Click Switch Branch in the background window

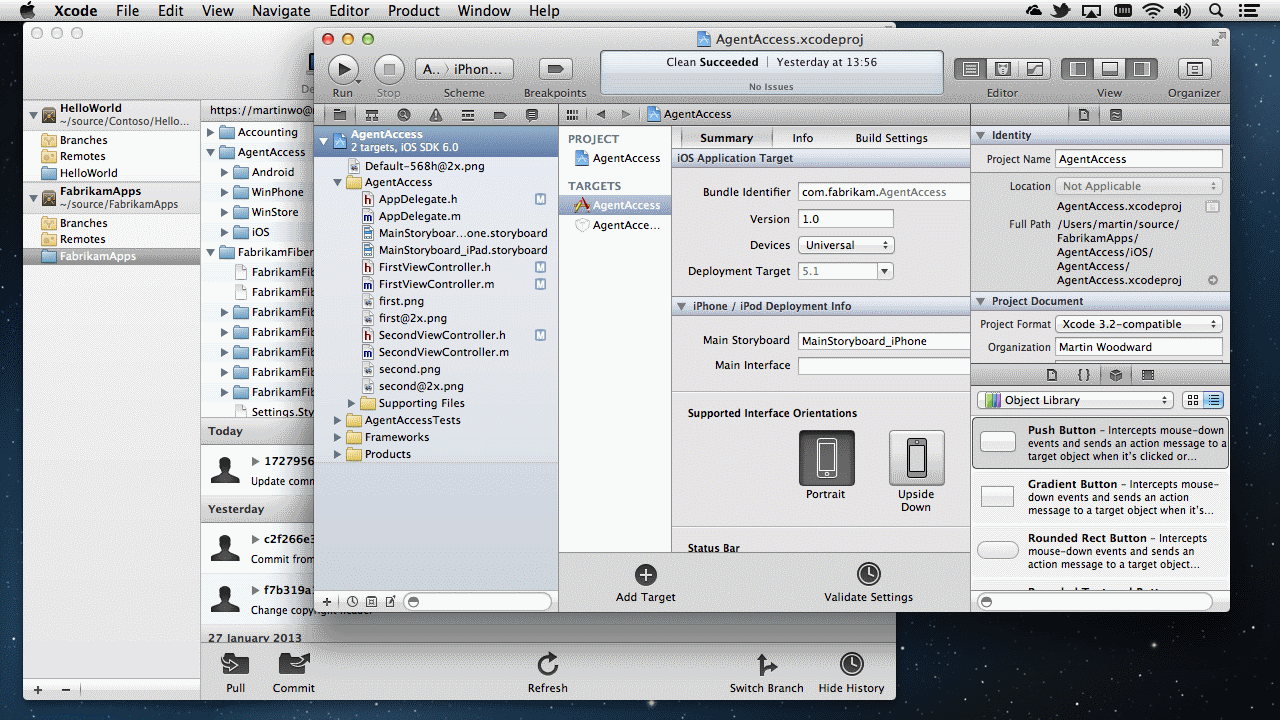pyautogui.click(x=766, y=672)
